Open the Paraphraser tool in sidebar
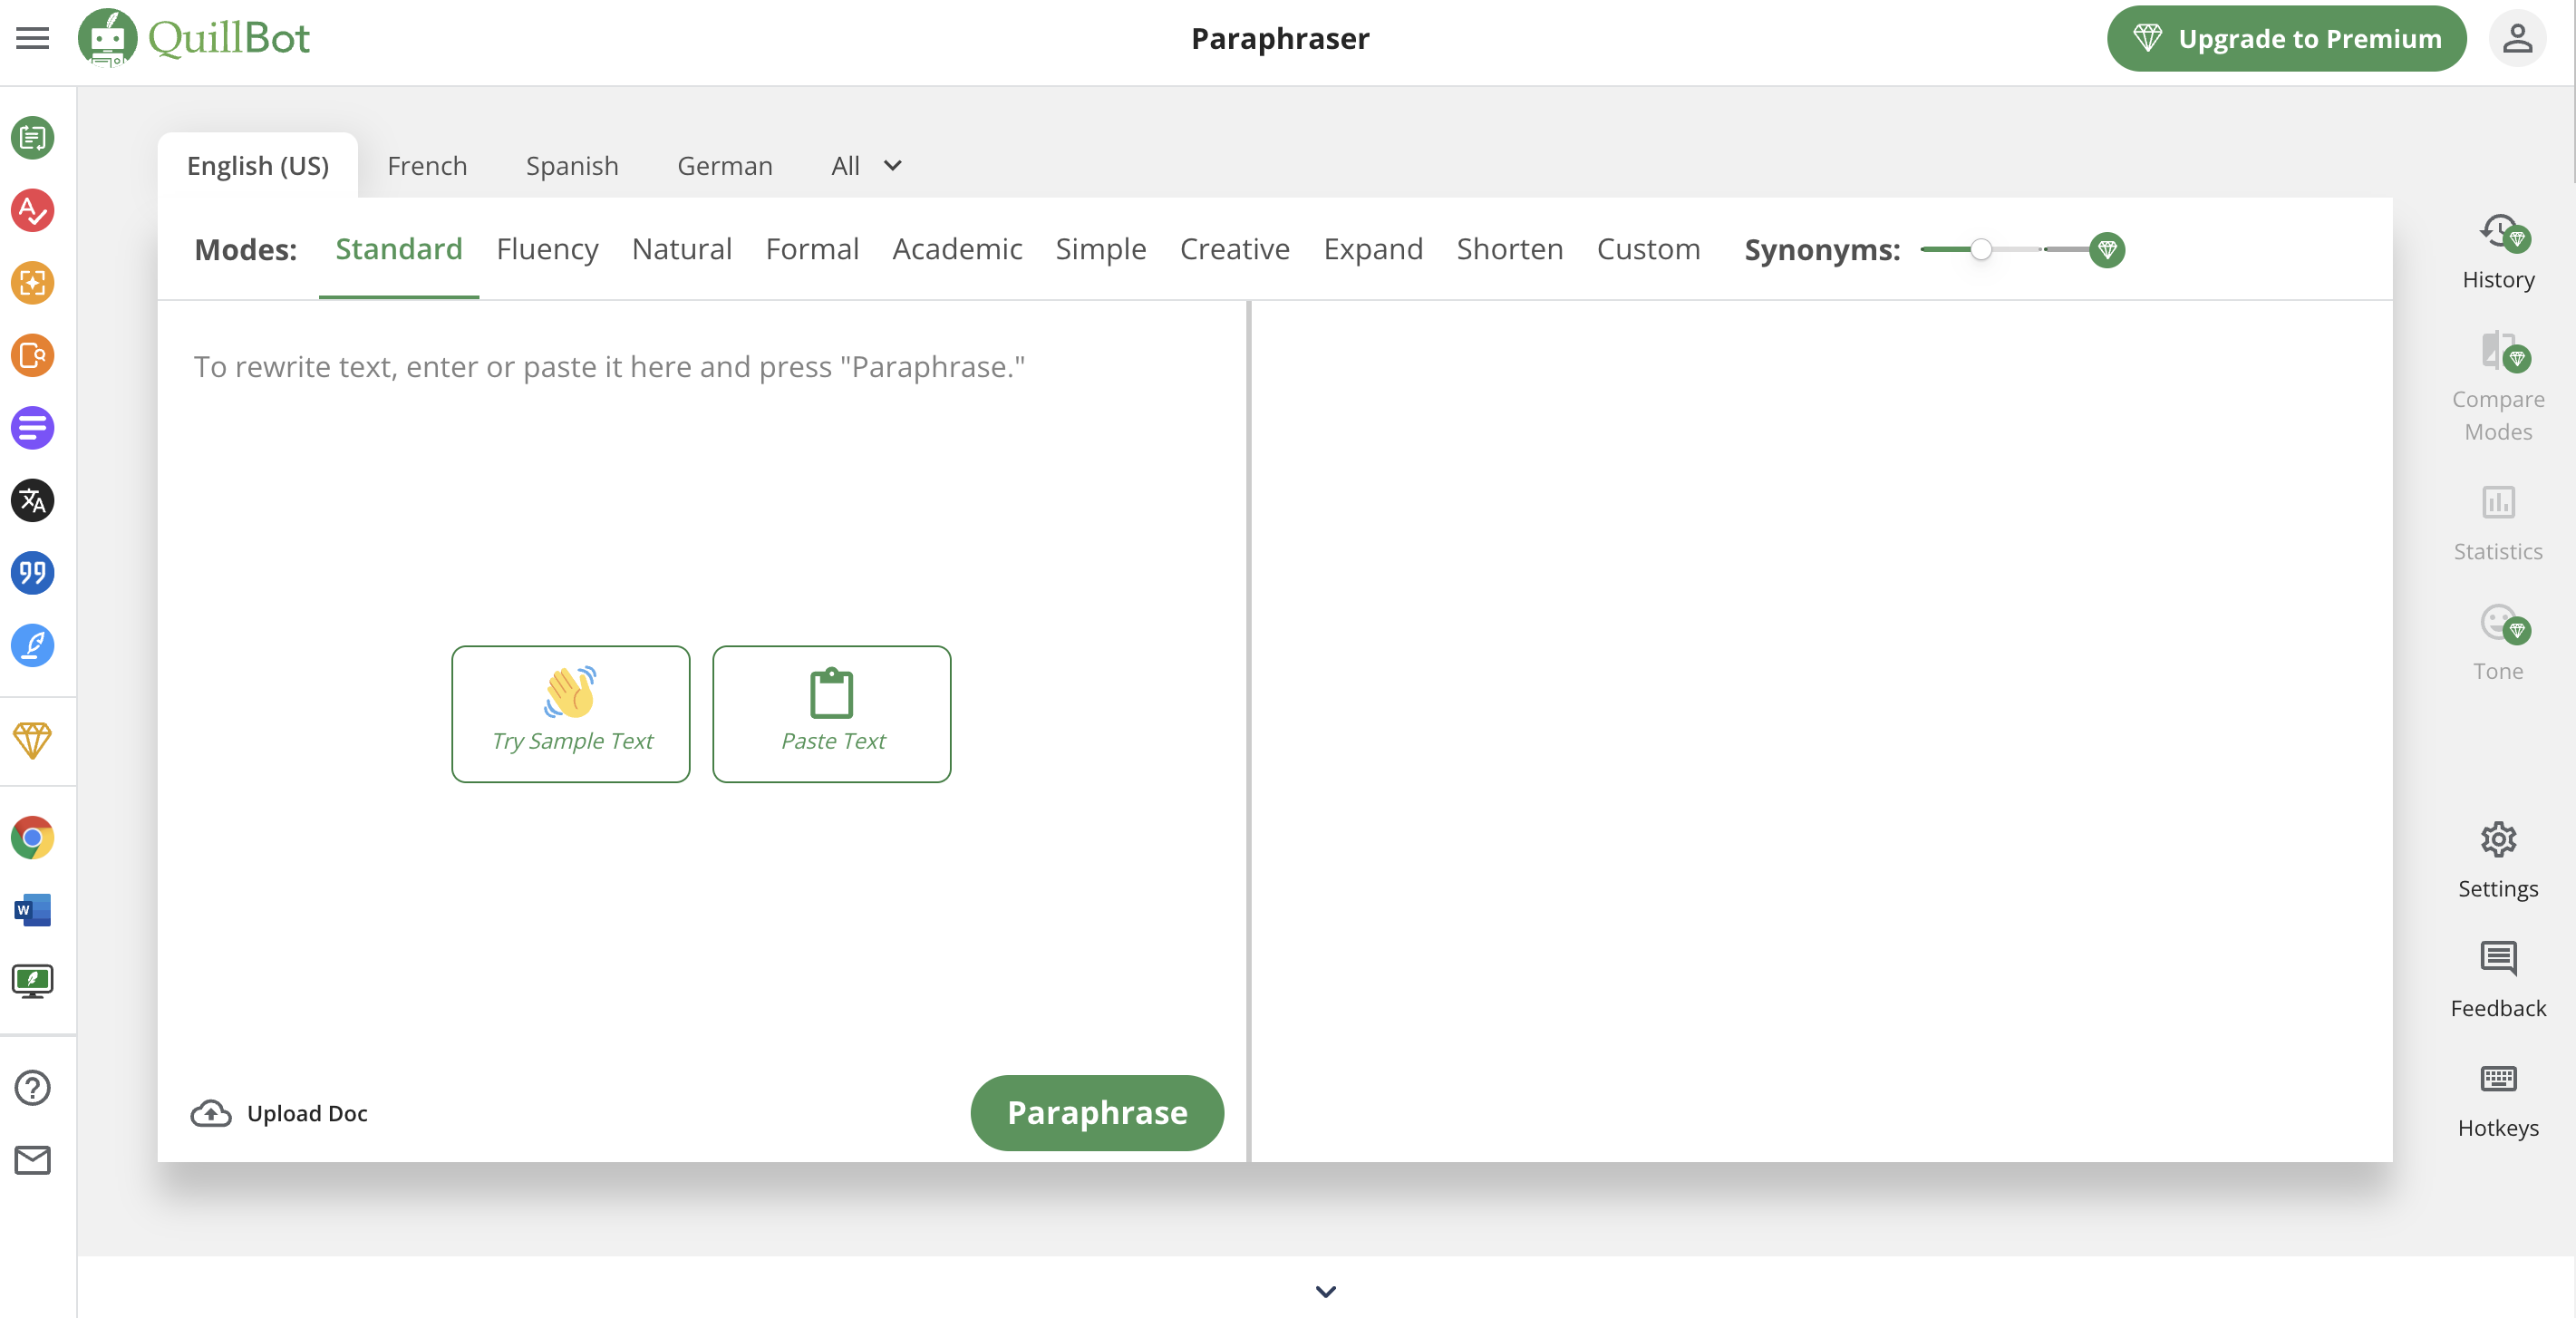This screenshot has height=1318, width=2576. click(33, 138)
